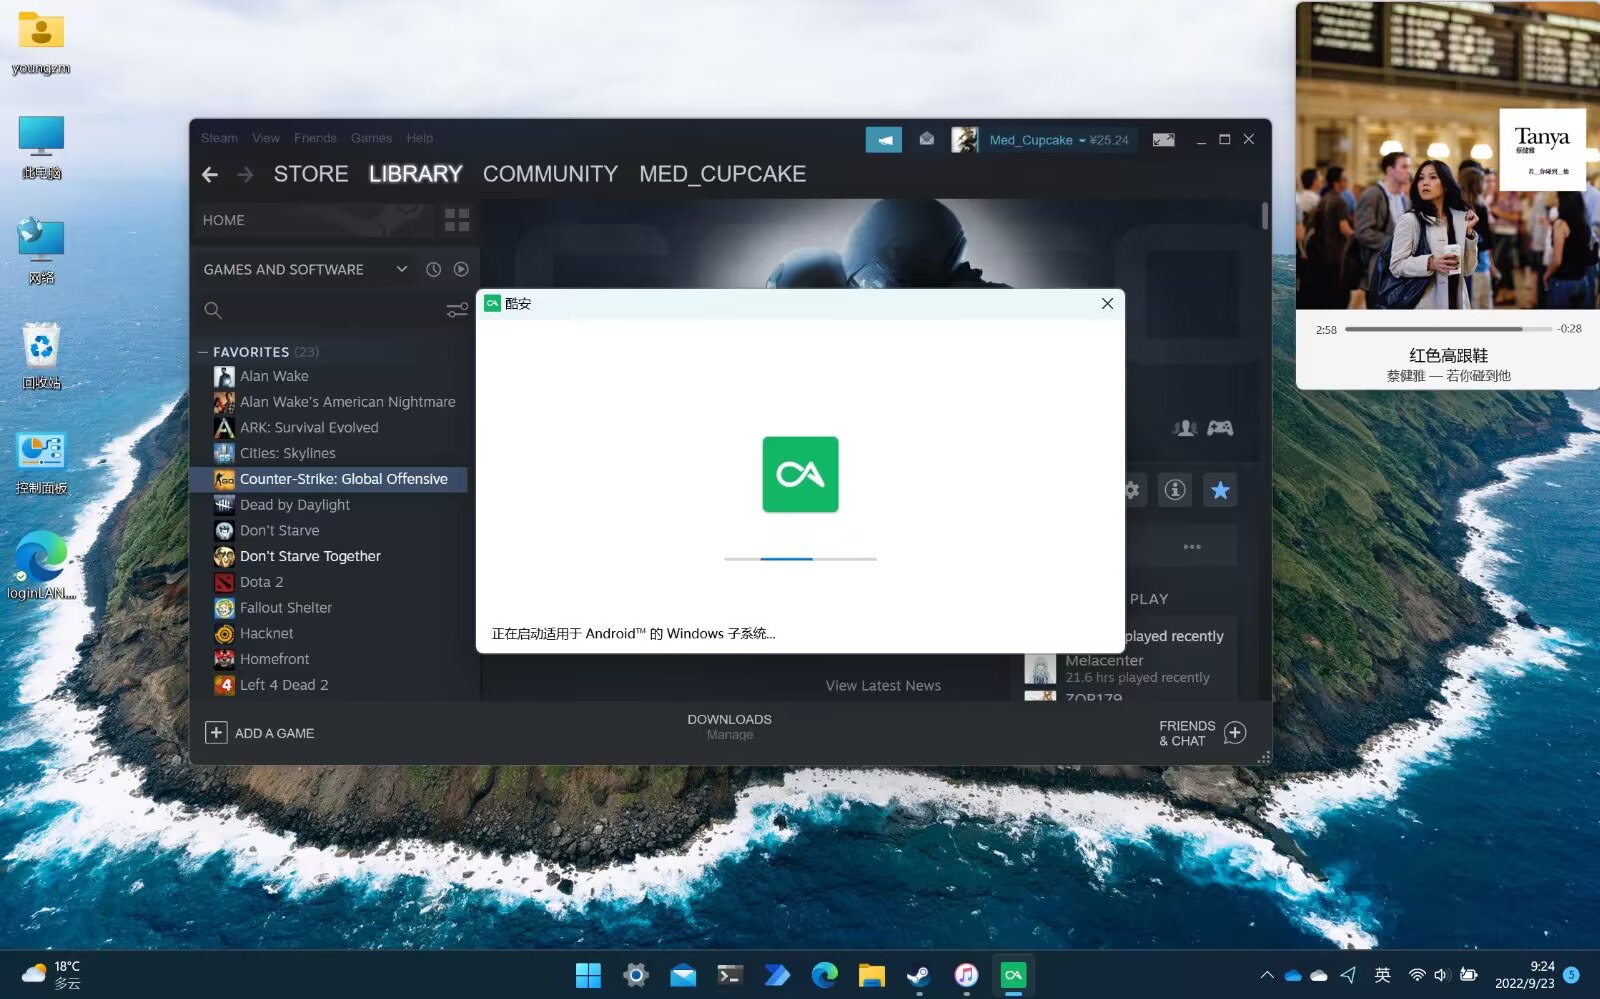Expand the Games and Software dropdown
1600x999 pixels.
(401, 269)
